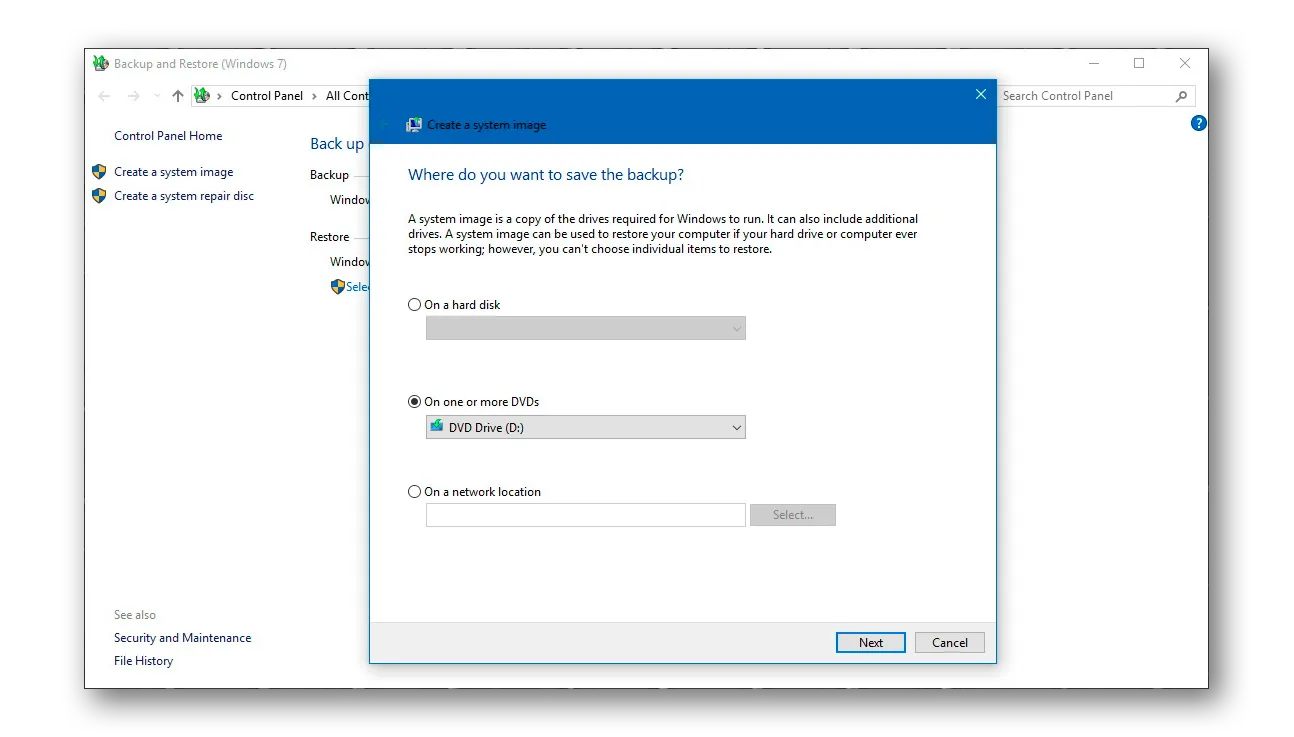Image resolution: width=1294 pixels, height=737 pixels.
Task: Select the On a hard disk option
Action: [x=415, y=305]
